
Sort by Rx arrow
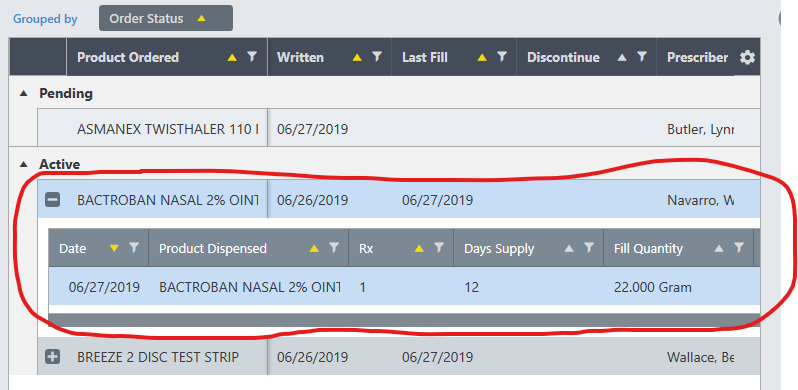[419, 248]
